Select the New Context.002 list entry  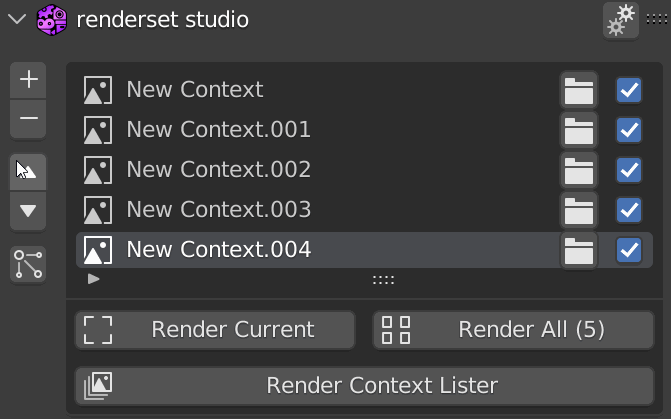click(219, 170)
